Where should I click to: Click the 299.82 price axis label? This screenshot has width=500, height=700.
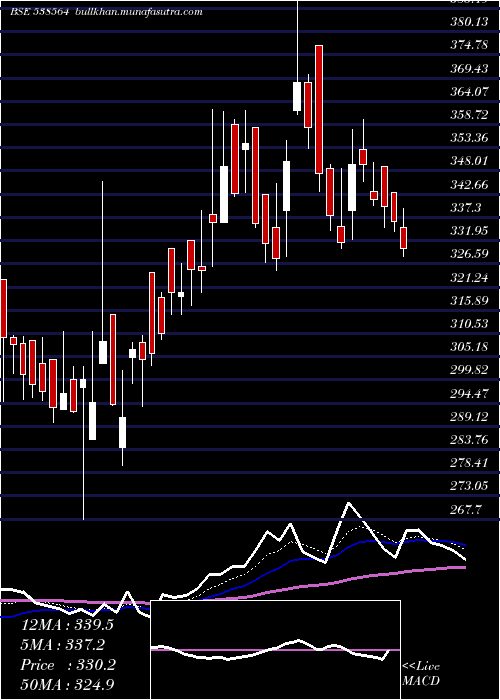tap(469, 370)
